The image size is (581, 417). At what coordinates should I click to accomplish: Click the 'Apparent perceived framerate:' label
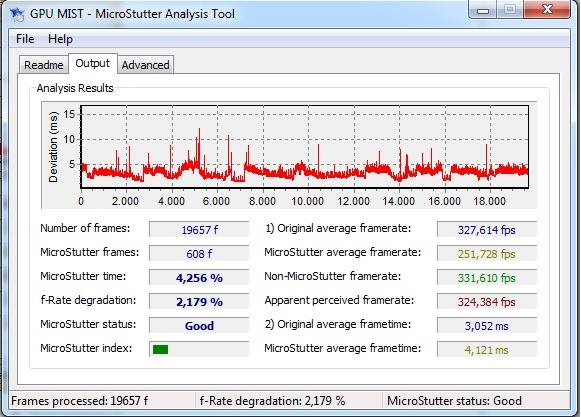[339, 300]
